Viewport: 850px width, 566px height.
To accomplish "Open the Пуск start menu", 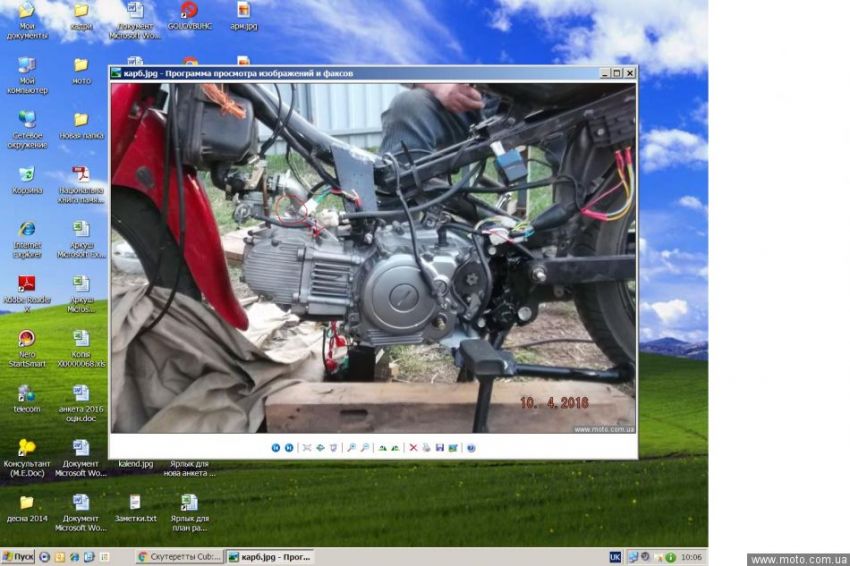I will coord(18,557).
